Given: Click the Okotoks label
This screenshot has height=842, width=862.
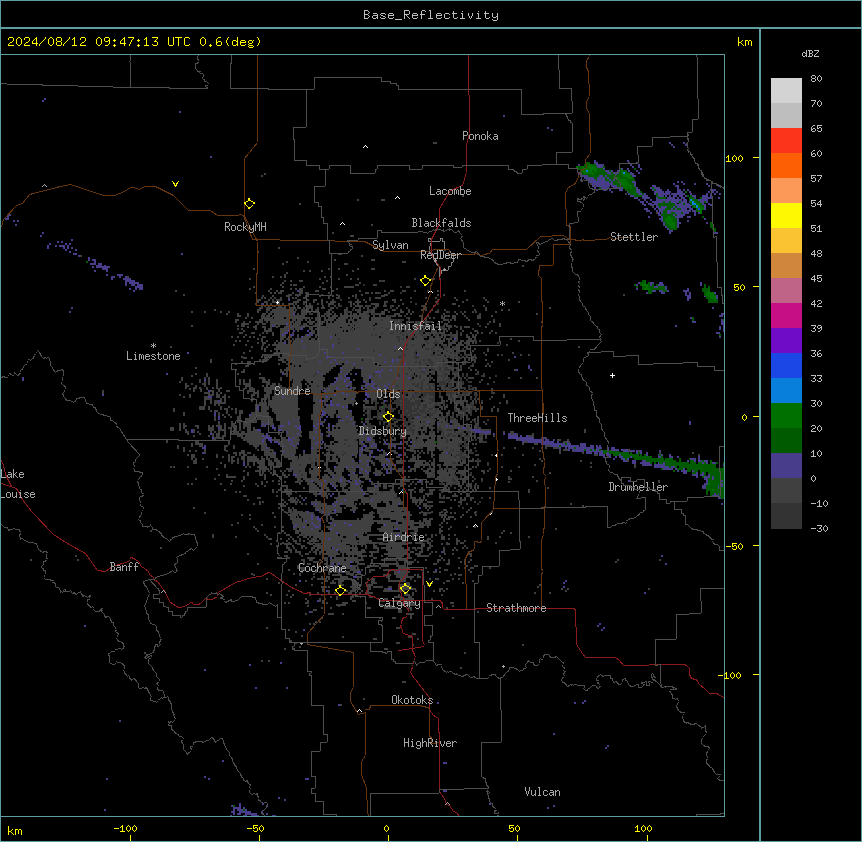Looking at the screenshot, I should coord(412,700).
